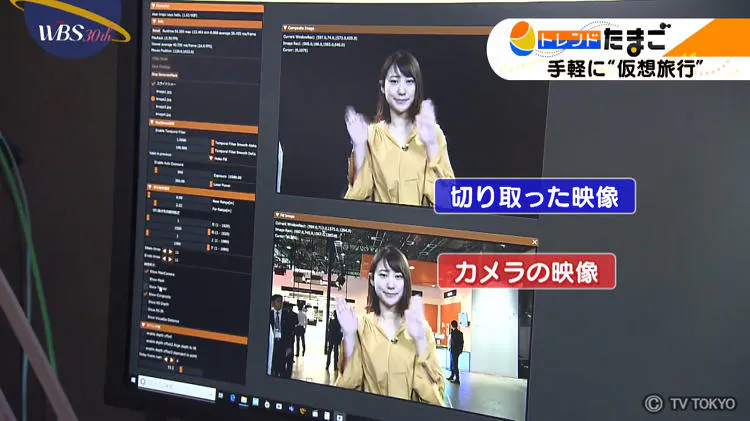This screenshot has height=421, width=750.
Task: Open Task View on the taskbar
Action: (x=221, y=396)
